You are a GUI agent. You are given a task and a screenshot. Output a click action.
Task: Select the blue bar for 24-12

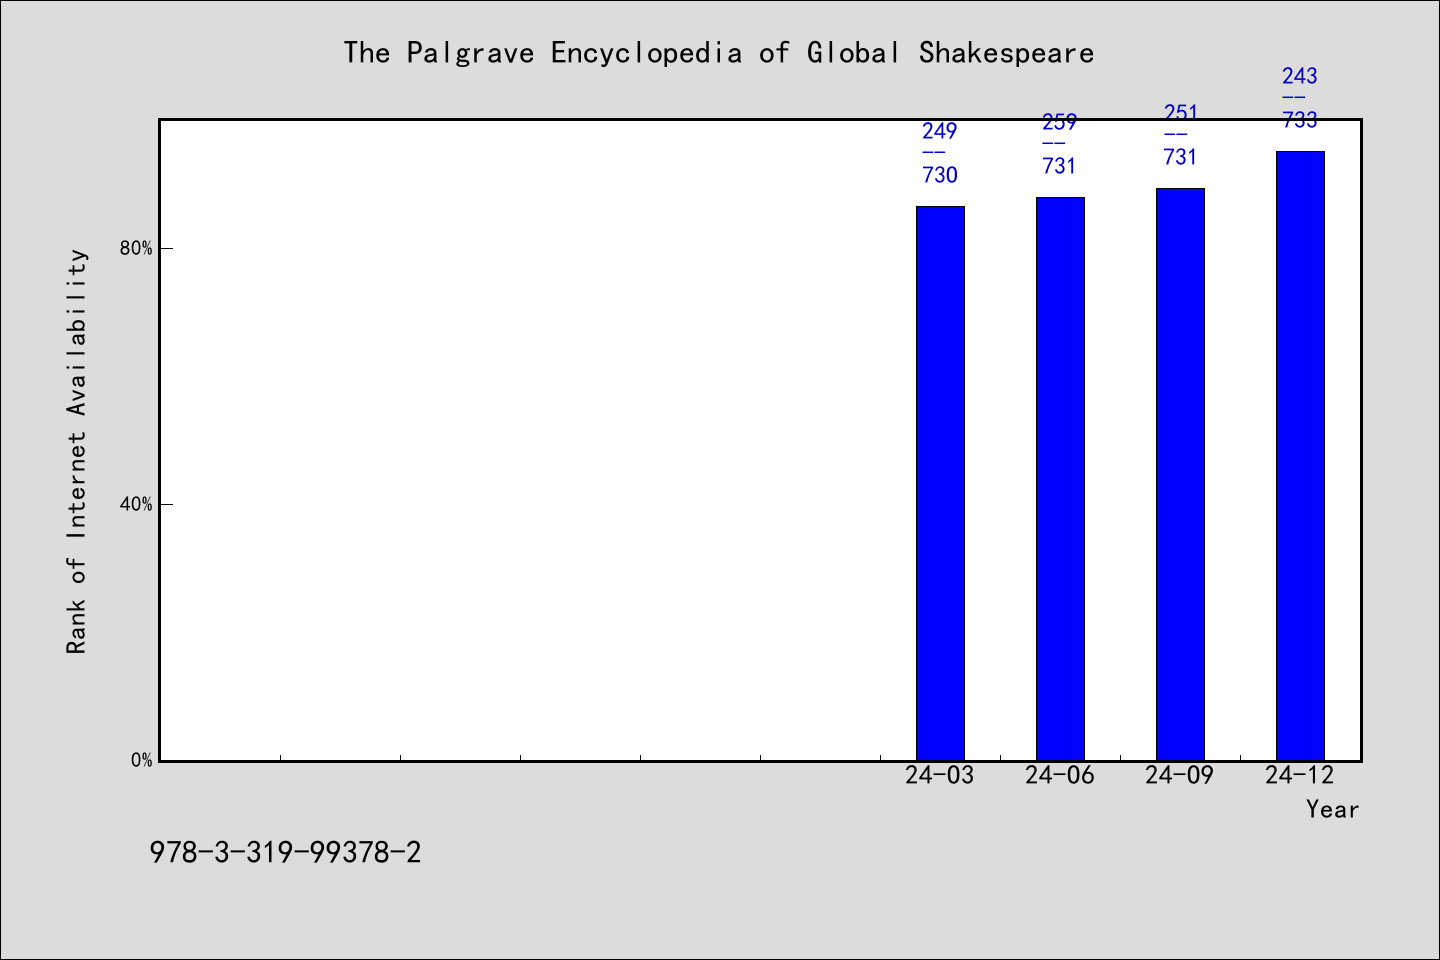pos(1300,456)
